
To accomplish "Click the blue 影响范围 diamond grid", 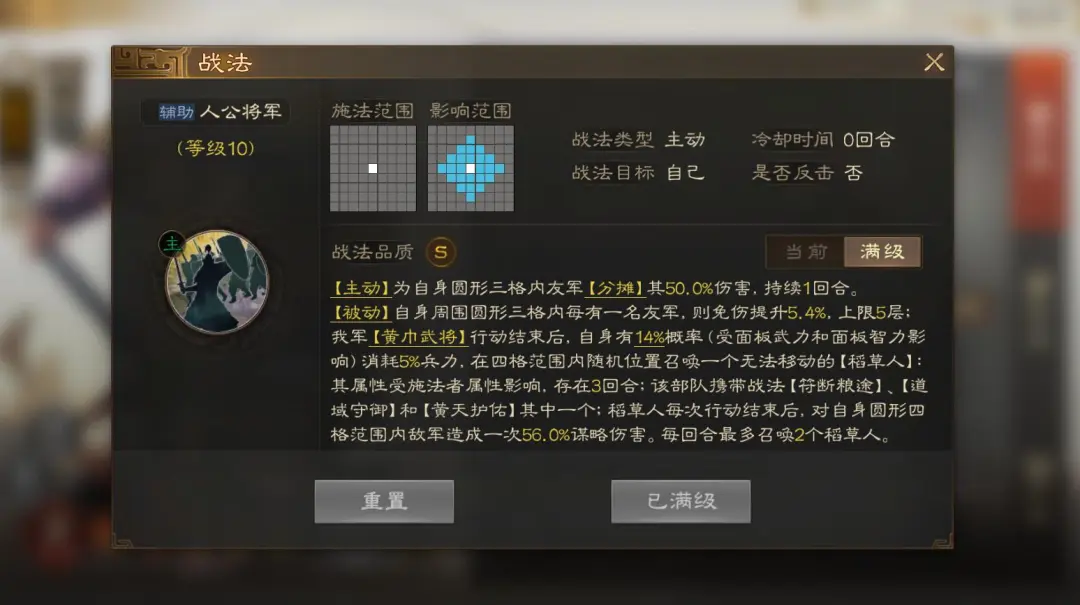I will point(470,168).
